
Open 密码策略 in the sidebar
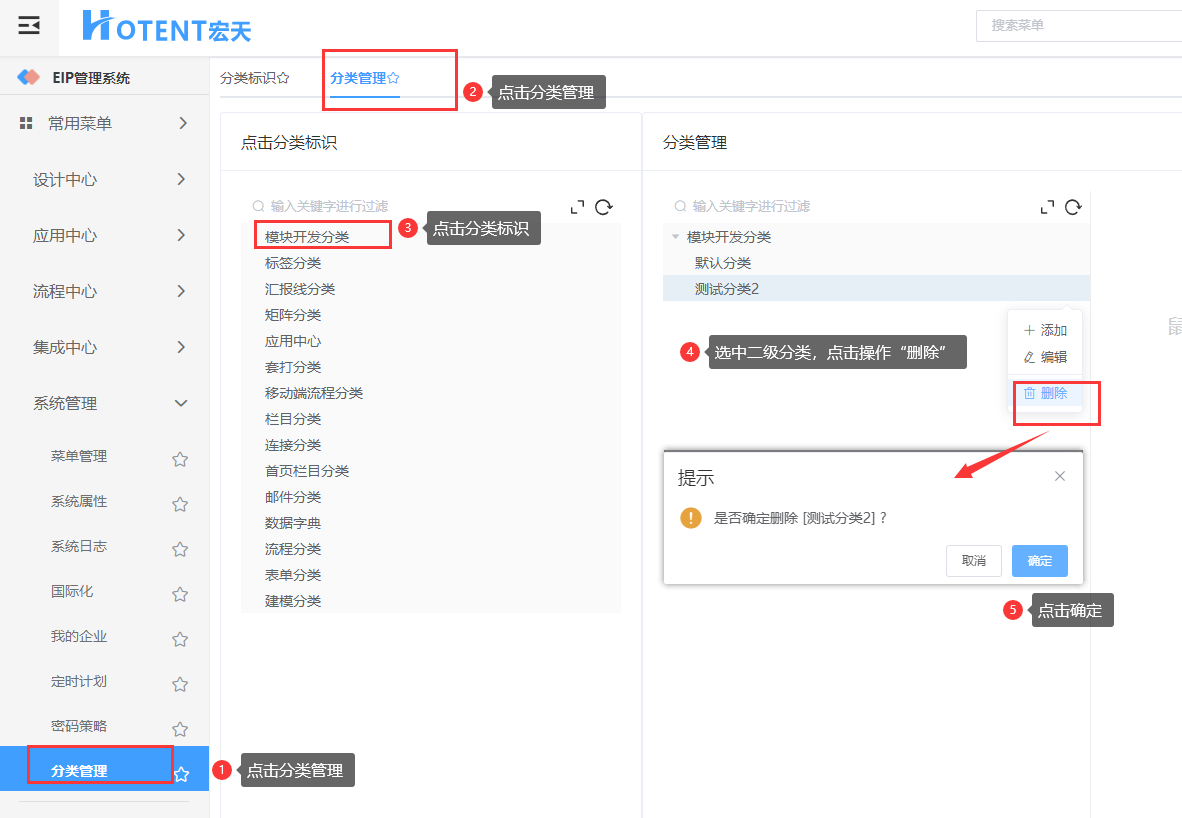tap(79, 726)
